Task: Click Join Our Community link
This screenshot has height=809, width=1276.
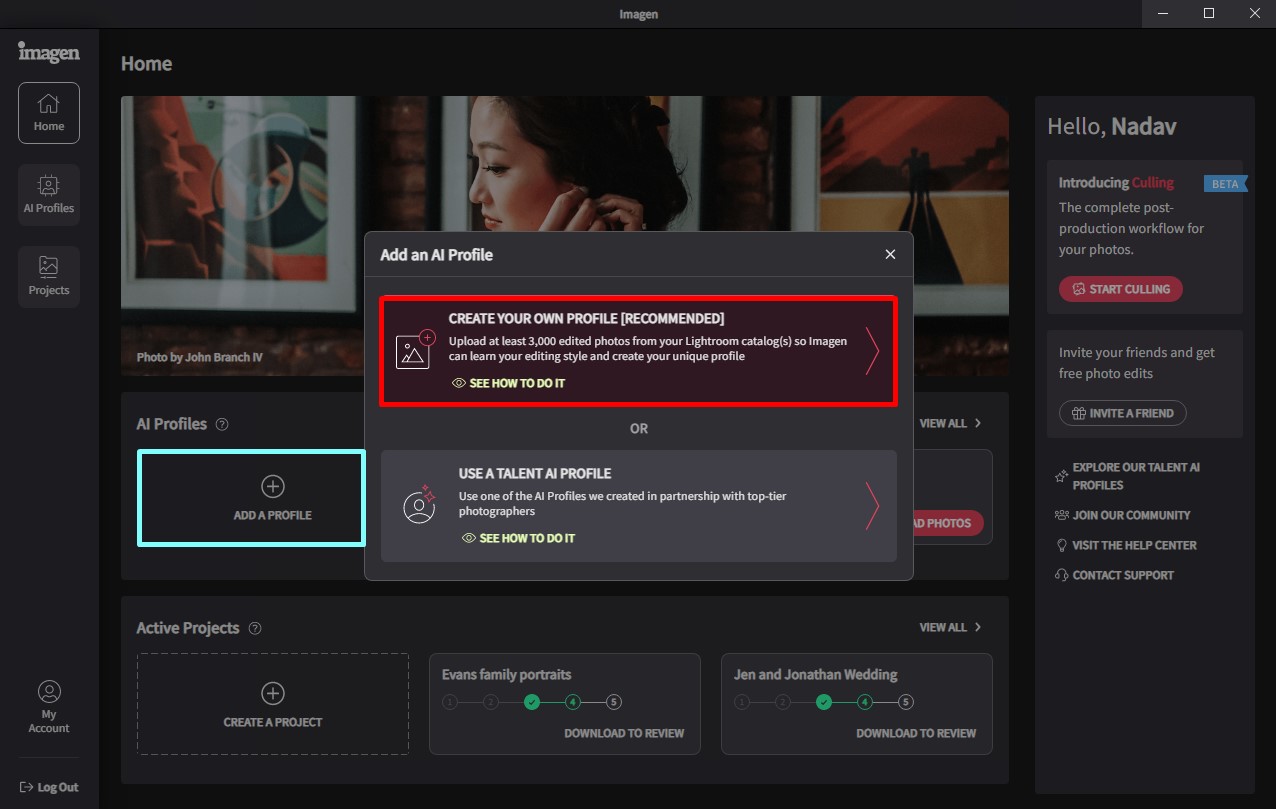Action: [x=1131, y=515]
